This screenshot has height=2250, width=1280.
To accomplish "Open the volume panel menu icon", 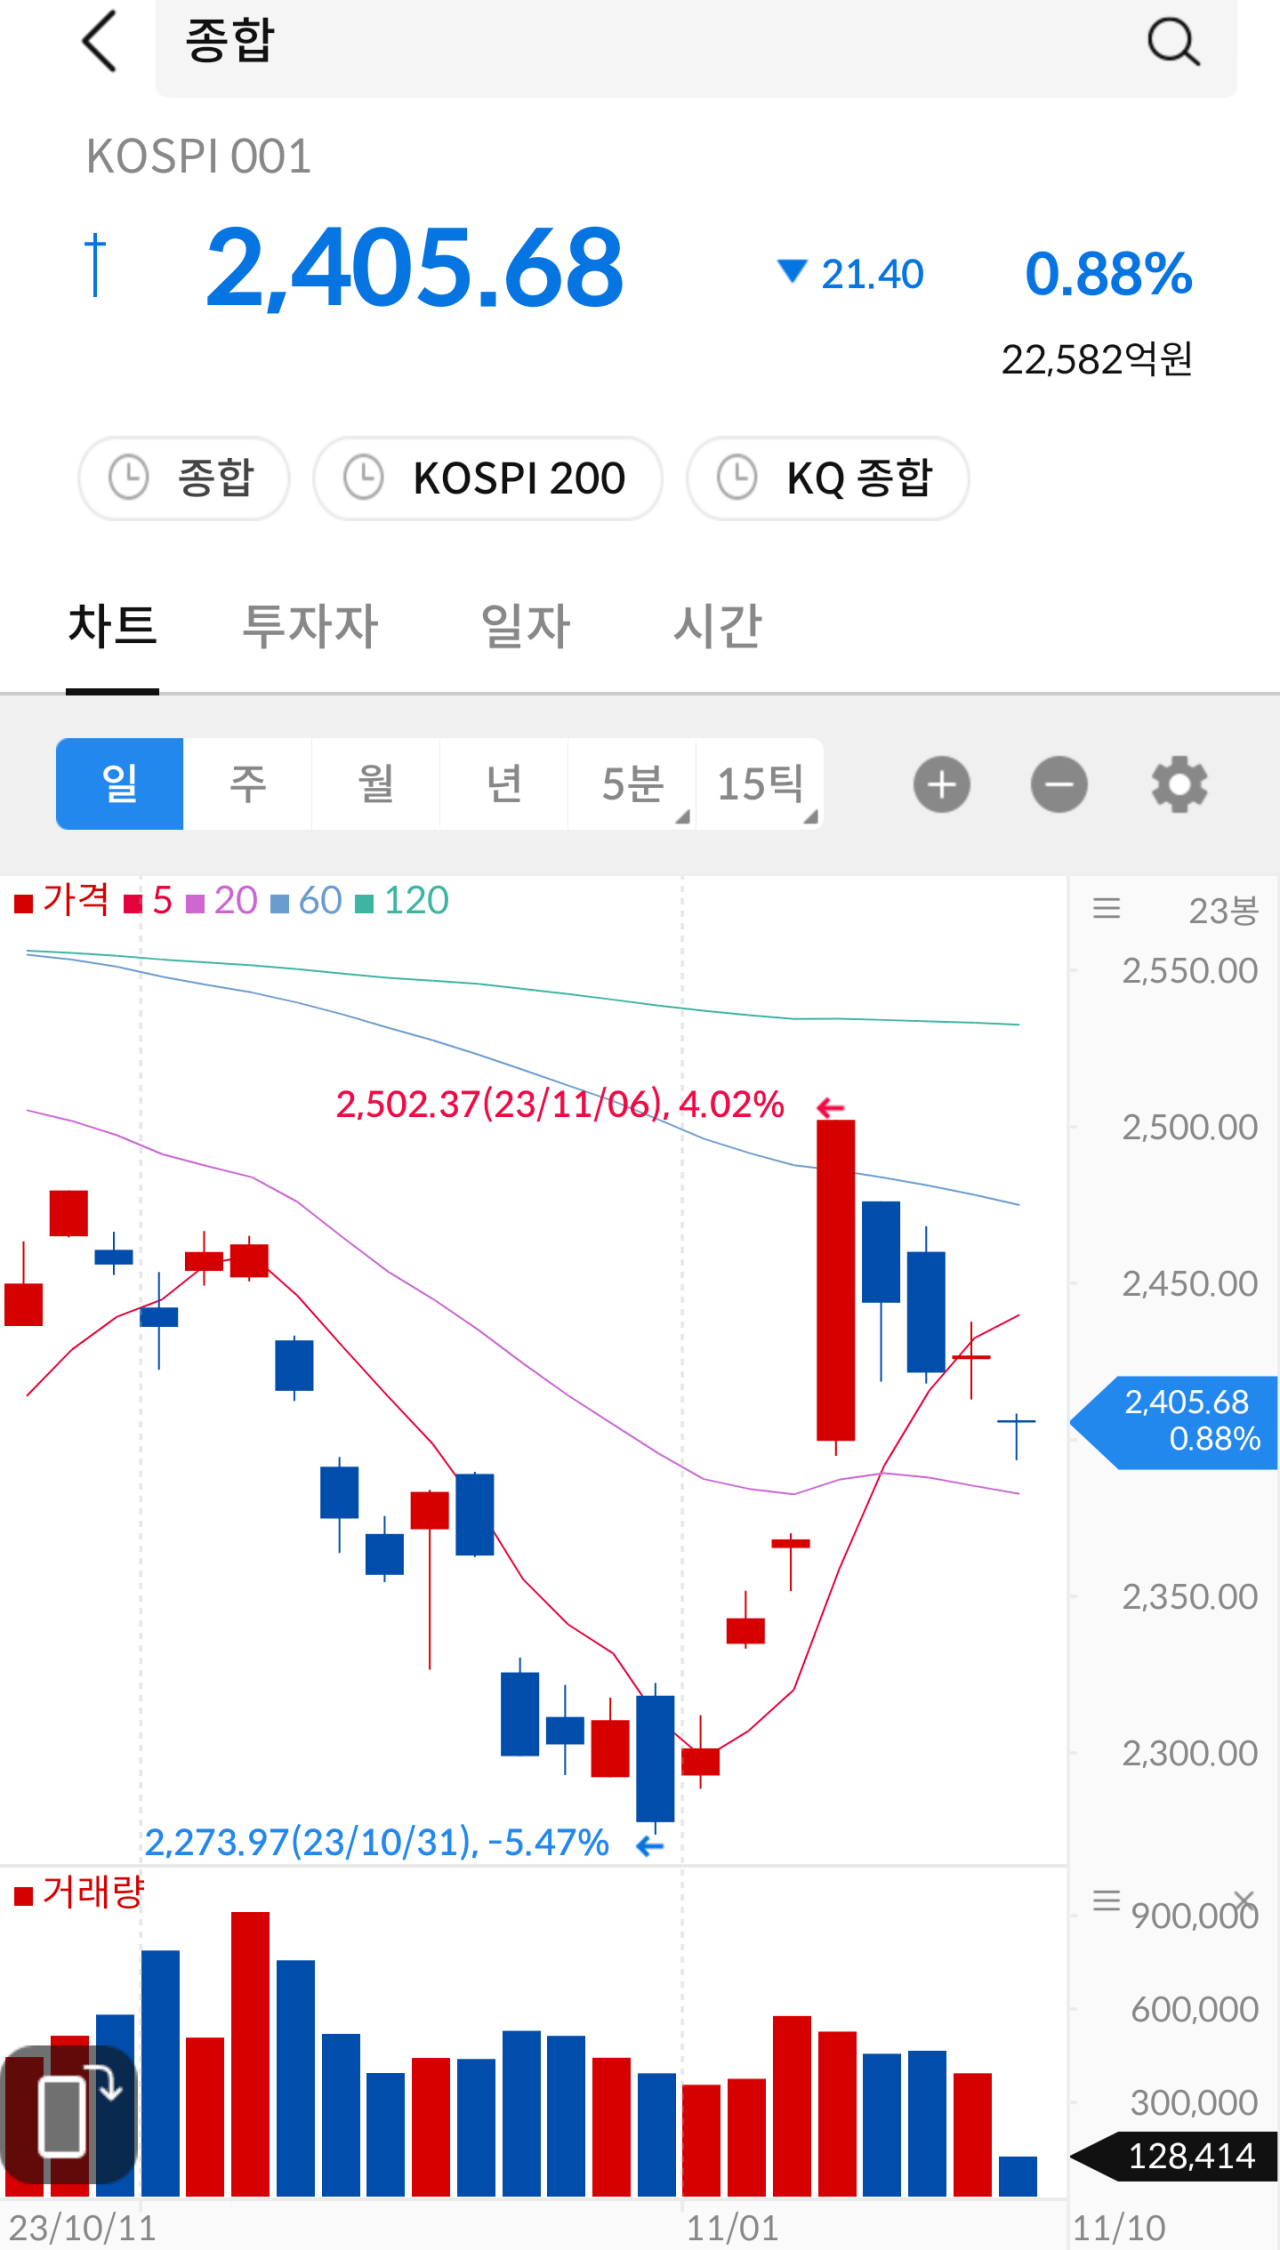I will 1106,1900.
